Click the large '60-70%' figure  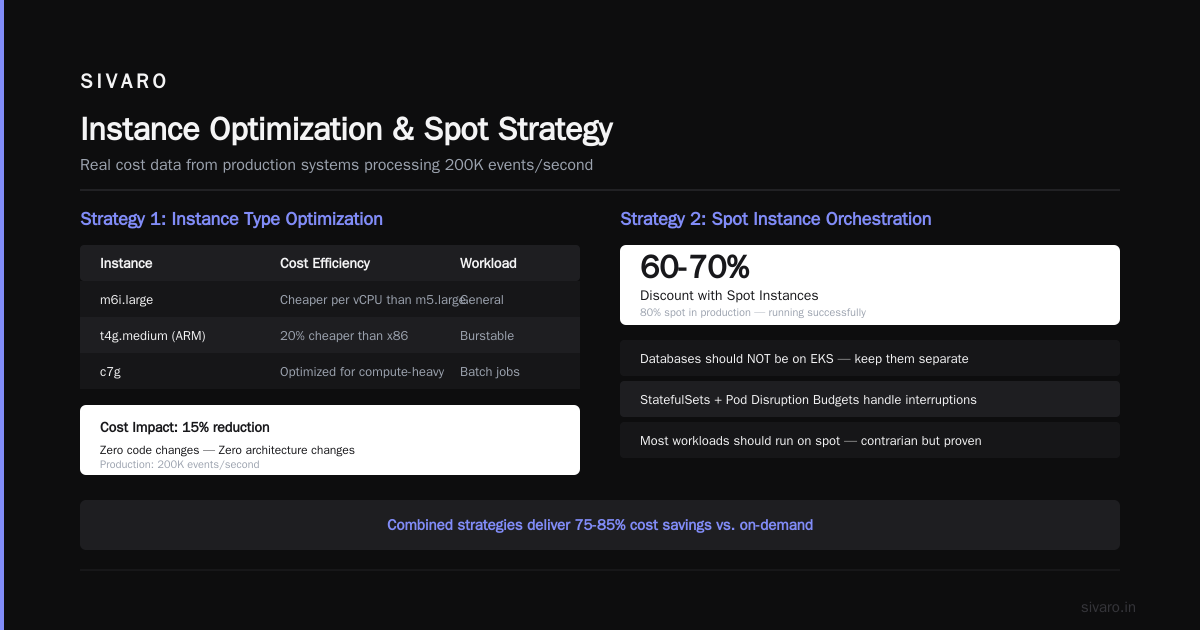(x=695, y=267)
